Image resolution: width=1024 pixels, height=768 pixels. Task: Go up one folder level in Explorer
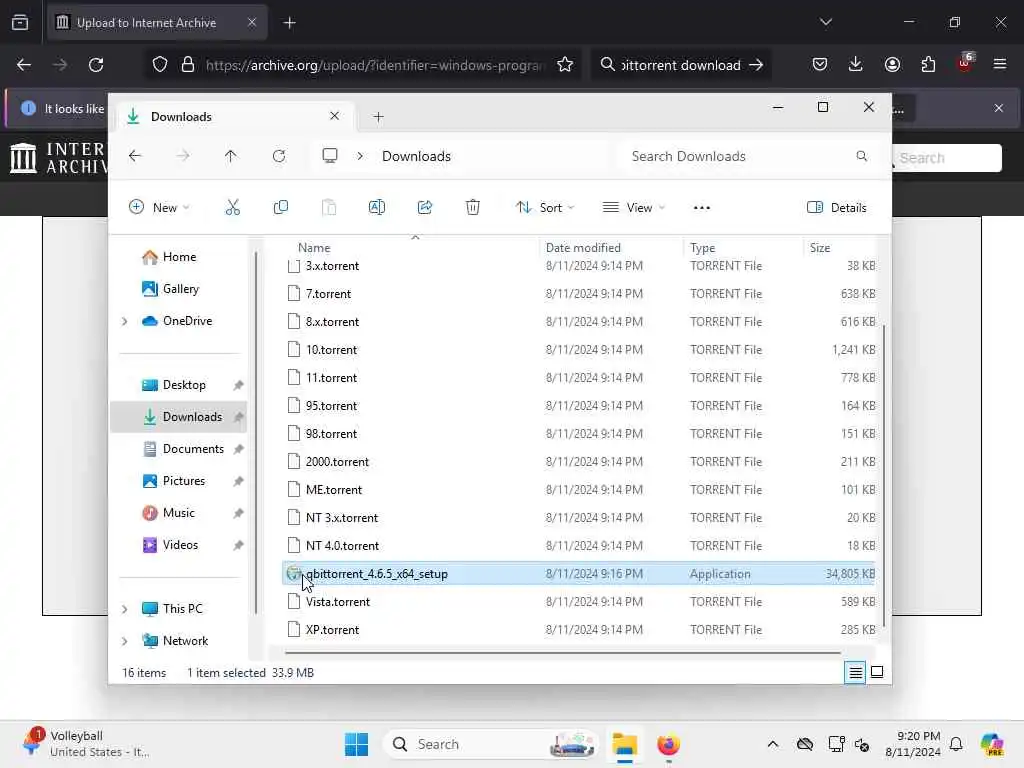(231, 156)
